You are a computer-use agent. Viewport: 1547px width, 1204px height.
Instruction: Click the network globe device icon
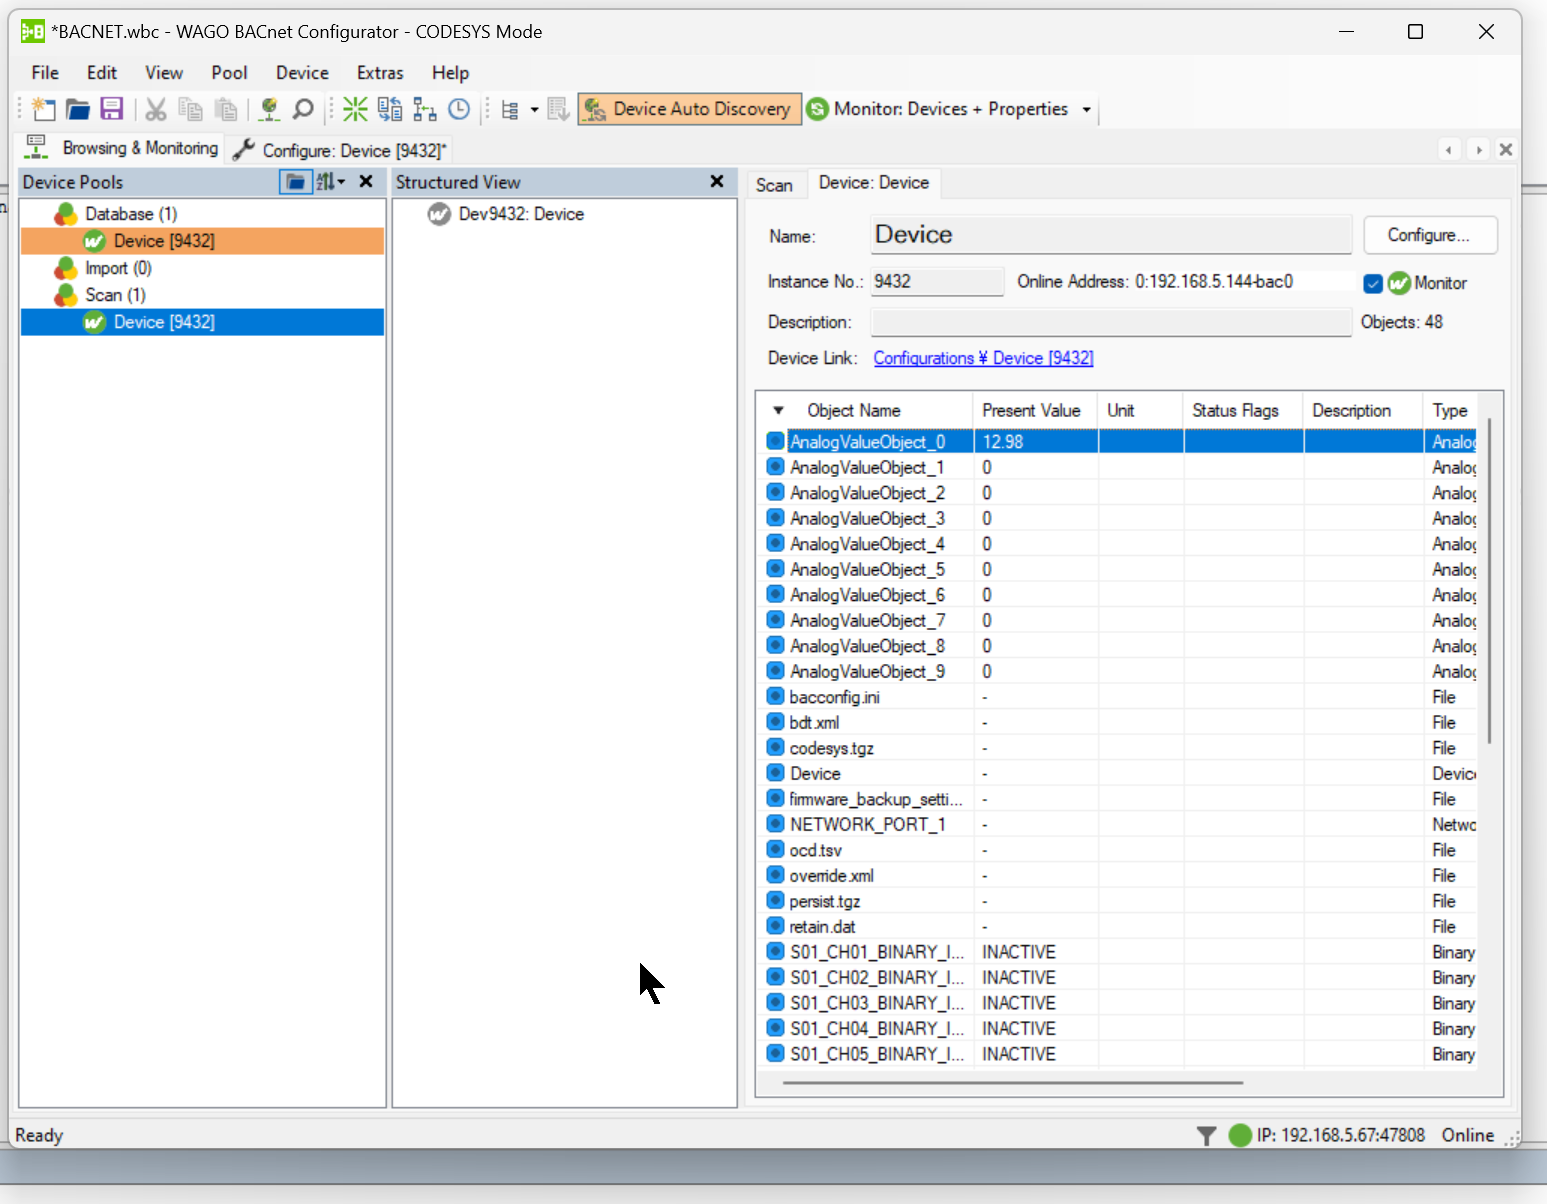(x=268, y=109)
